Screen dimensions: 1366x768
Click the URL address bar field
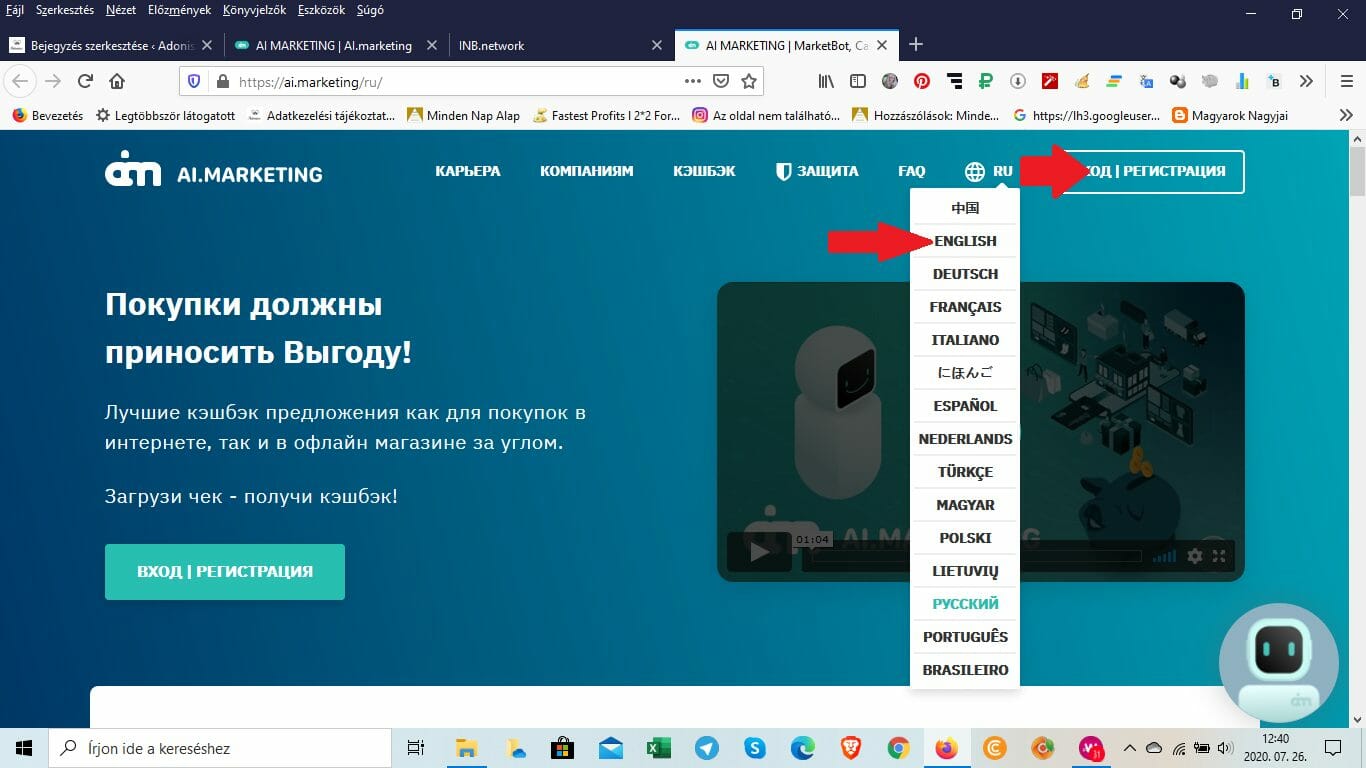[x=456, y=82]
